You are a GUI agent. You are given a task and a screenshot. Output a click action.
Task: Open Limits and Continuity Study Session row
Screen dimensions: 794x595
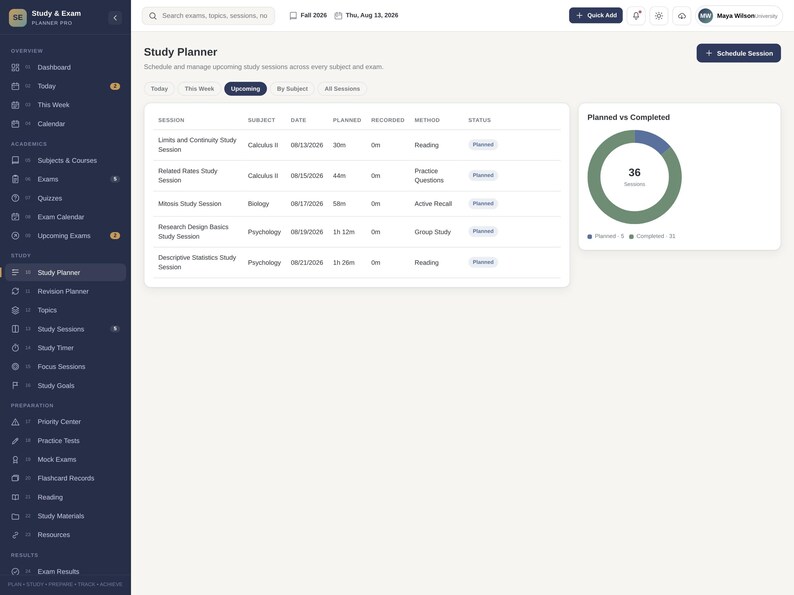pyautogui.click(x=357, y=145)
